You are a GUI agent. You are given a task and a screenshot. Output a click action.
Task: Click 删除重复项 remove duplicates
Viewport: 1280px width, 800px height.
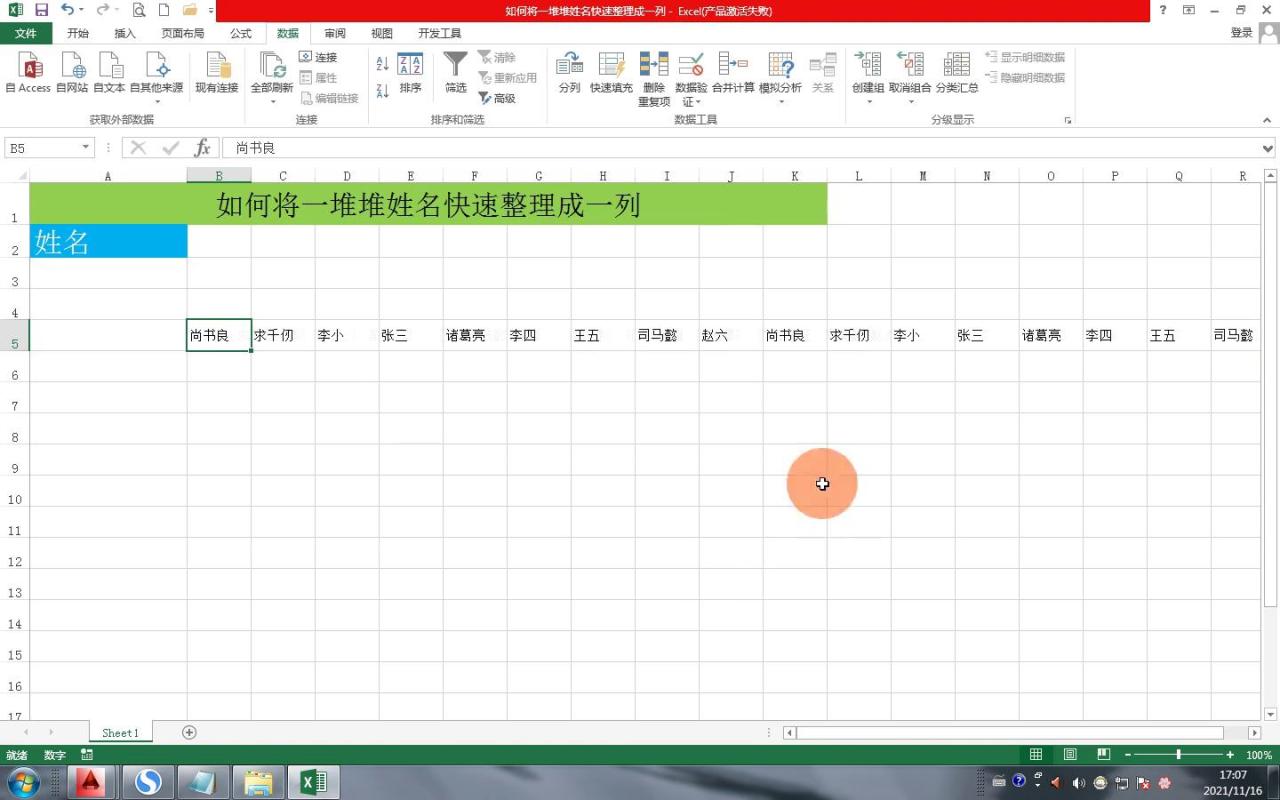coord(654,79)
